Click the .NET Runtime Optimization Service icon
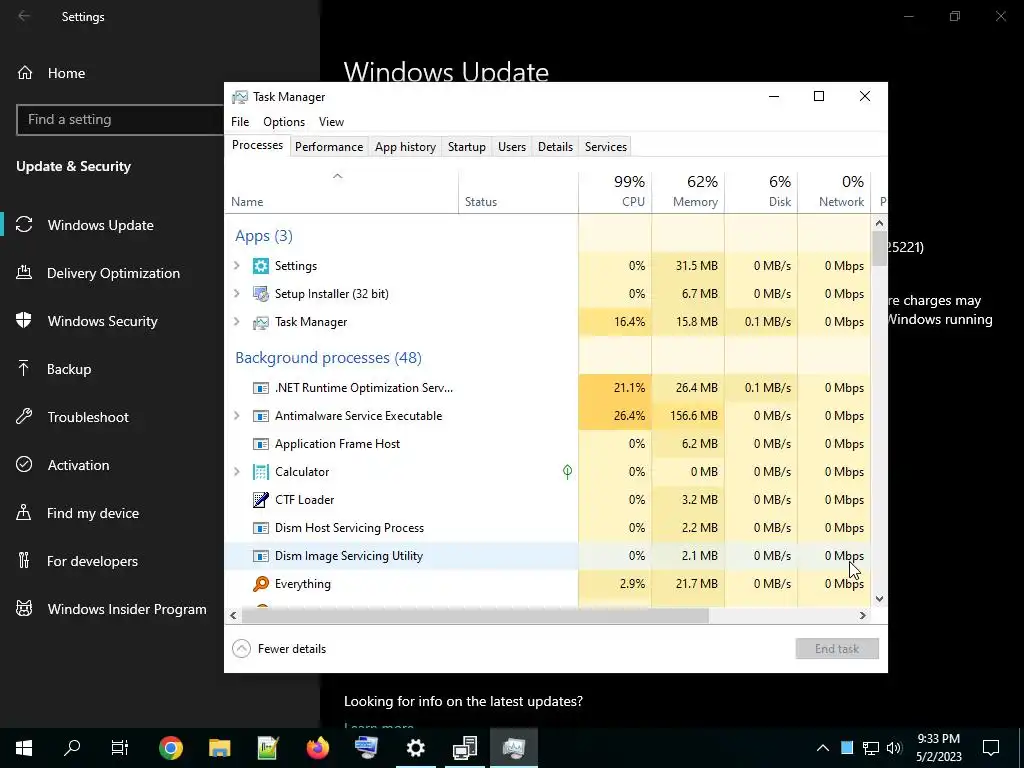The height and width of the screenshot is (768, 1024). pos(261,388)
